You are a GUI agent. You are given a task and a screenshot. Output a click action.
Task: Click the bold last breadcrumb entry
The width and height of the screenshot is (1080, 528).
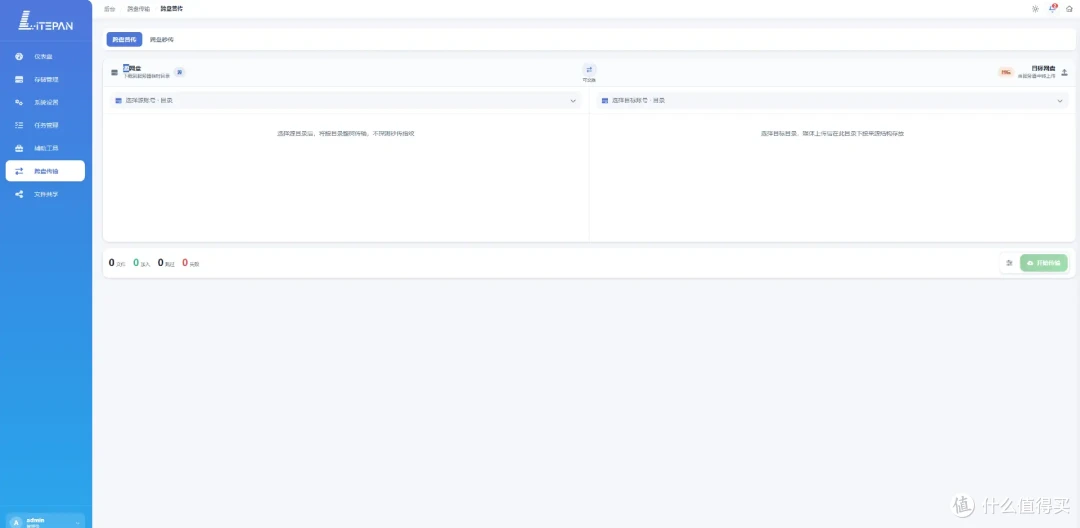pyautogui.click(x=172, y=9)
